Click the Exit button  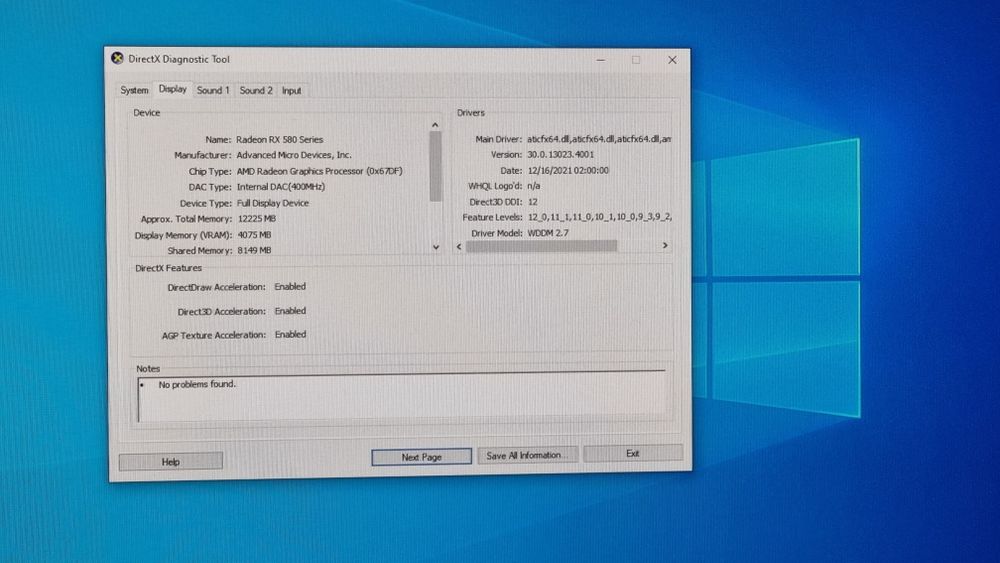(x=633, y=453)
